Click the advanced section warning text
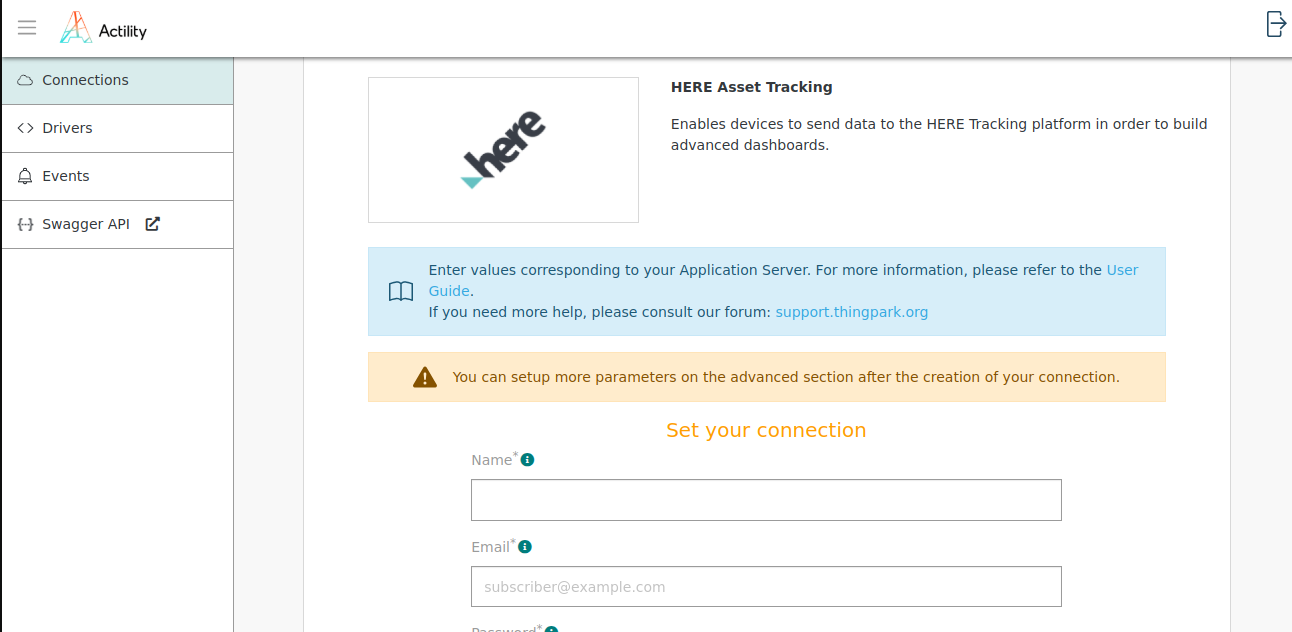 point(786,377)
